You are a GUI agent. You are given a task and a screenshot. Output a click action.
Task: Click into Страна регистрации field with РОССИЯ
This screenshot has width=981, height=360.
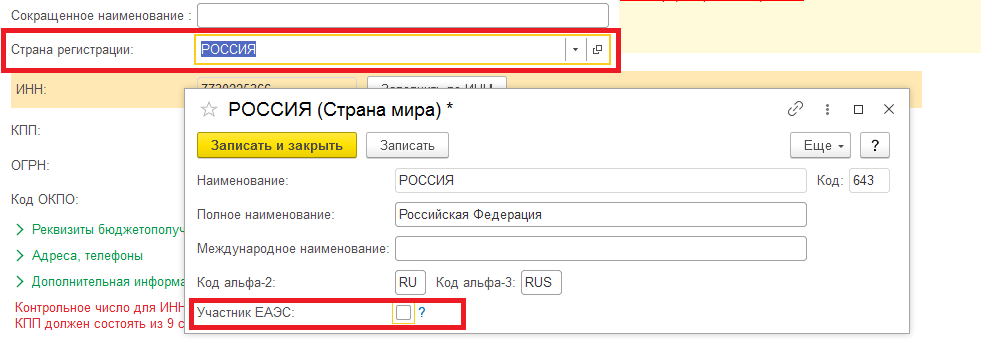(380, 49)
